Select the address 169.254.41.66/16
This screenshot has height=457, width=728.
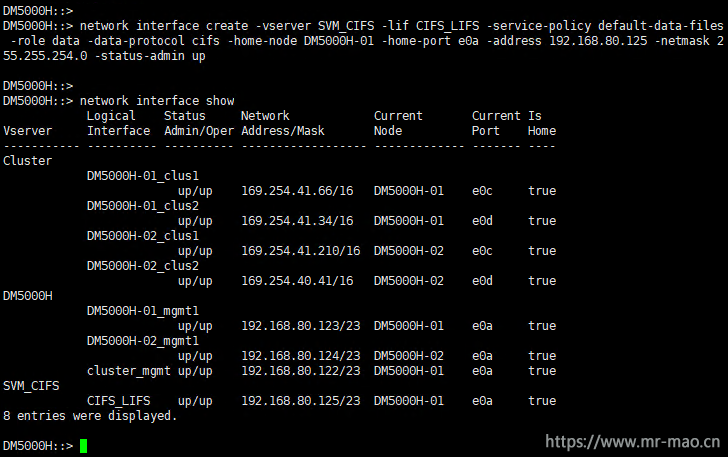pyautogui.click(x=297, y=191)
